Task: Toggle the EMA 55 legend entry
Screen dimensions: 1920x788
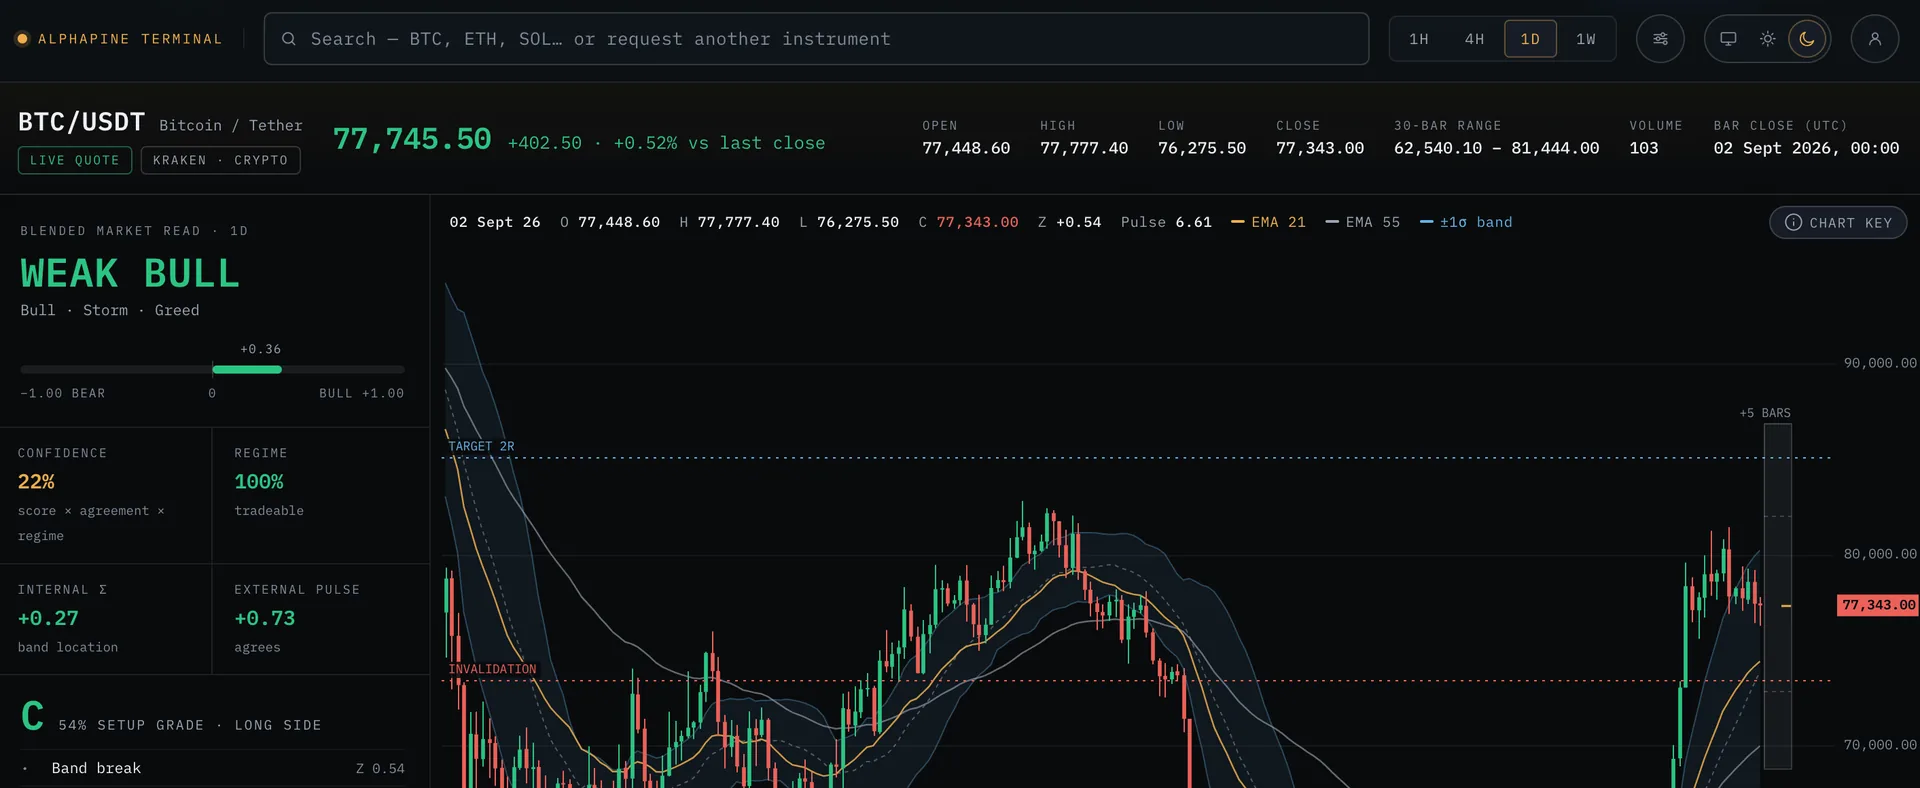Action: [1363, 222]
